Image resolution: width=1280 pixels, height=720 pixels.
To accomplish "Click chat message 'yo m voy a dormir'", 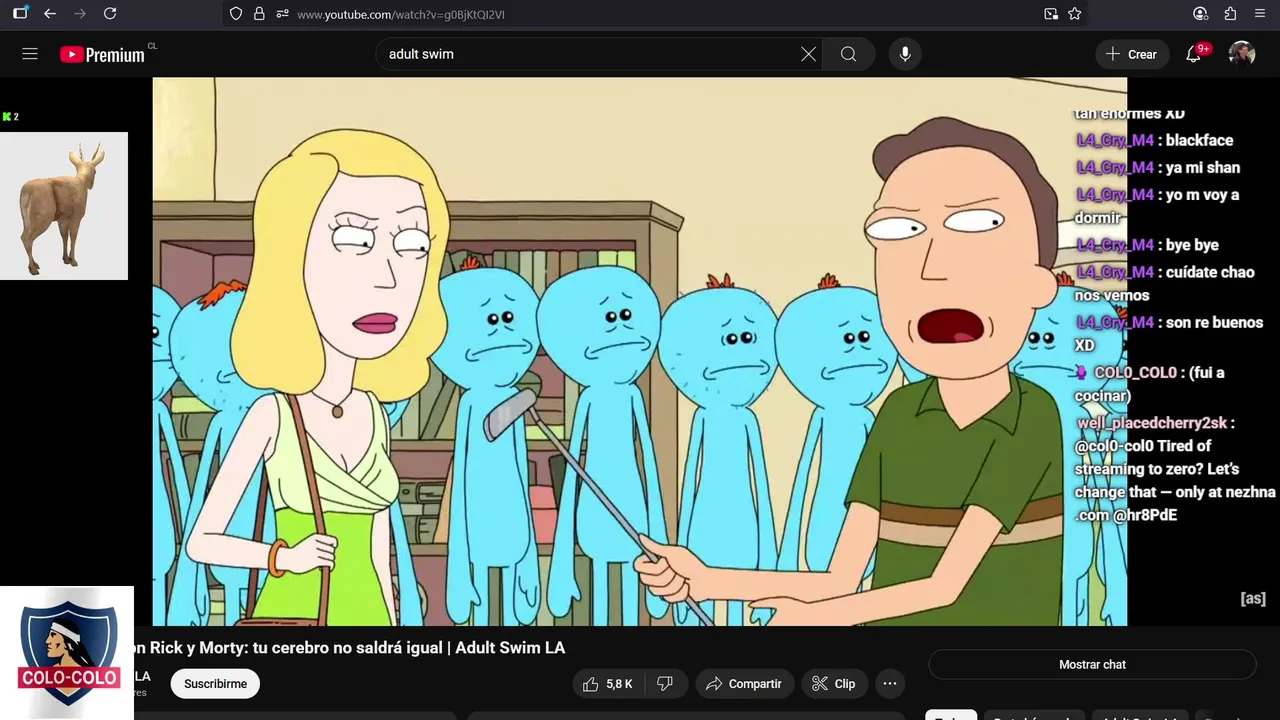I will [x=1158, y=206].
